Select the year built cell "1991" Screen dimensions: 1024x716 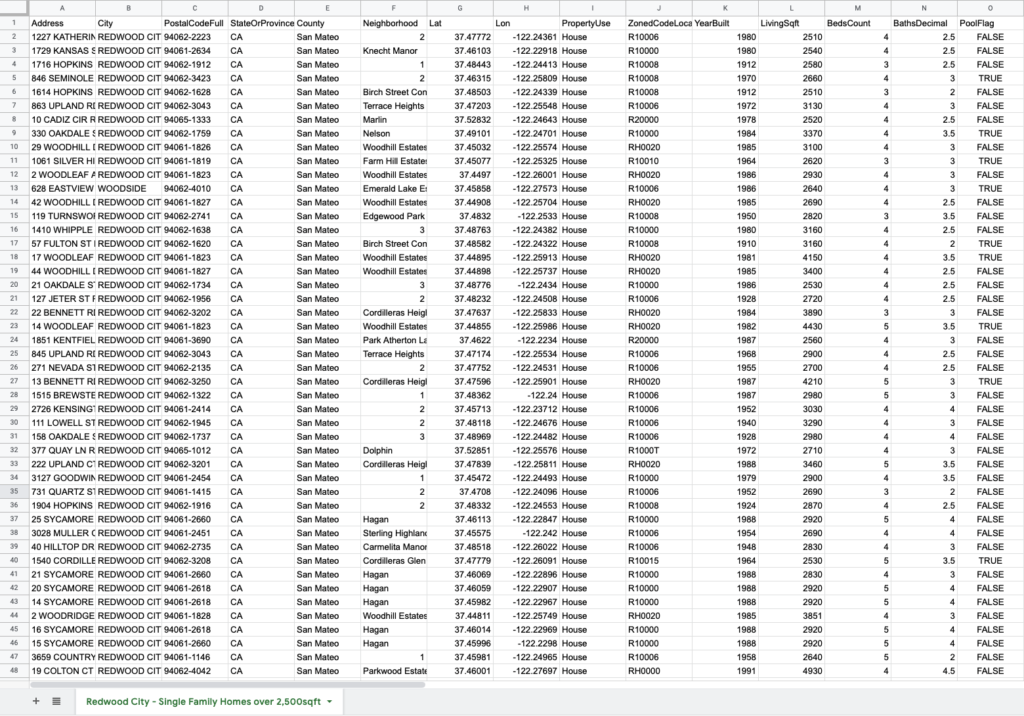[x=725, y=671]
